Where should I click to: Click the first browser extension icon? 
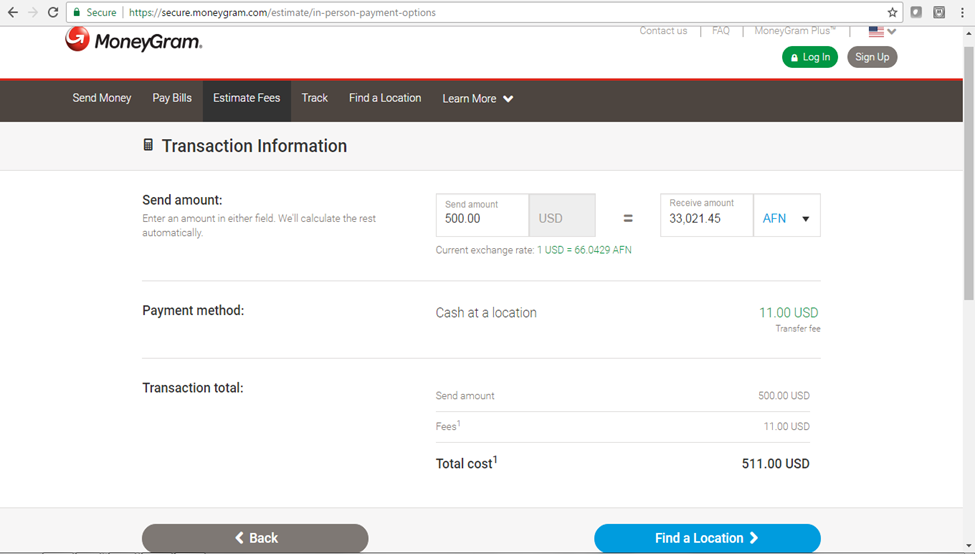point(916,13)
